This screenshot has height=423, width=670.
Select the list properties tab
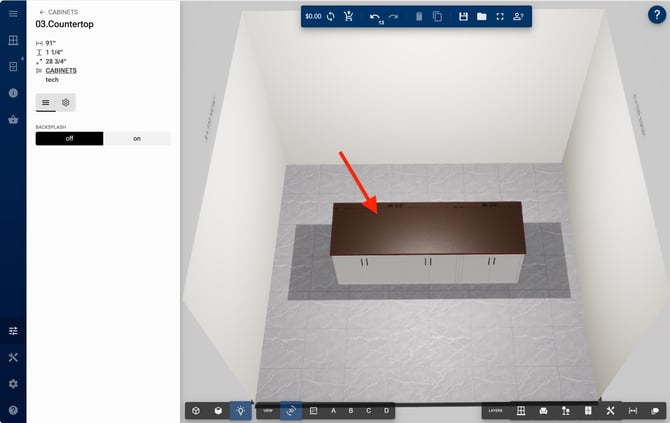coord(46,102)
